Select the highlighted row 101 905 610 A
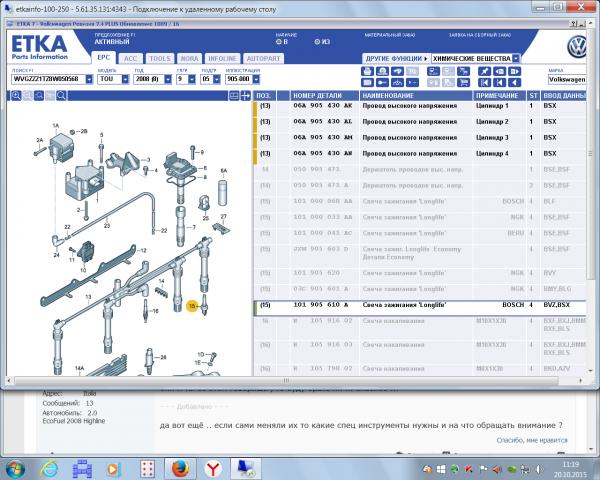Screen dimensions: 600x480 pos(420,308)
